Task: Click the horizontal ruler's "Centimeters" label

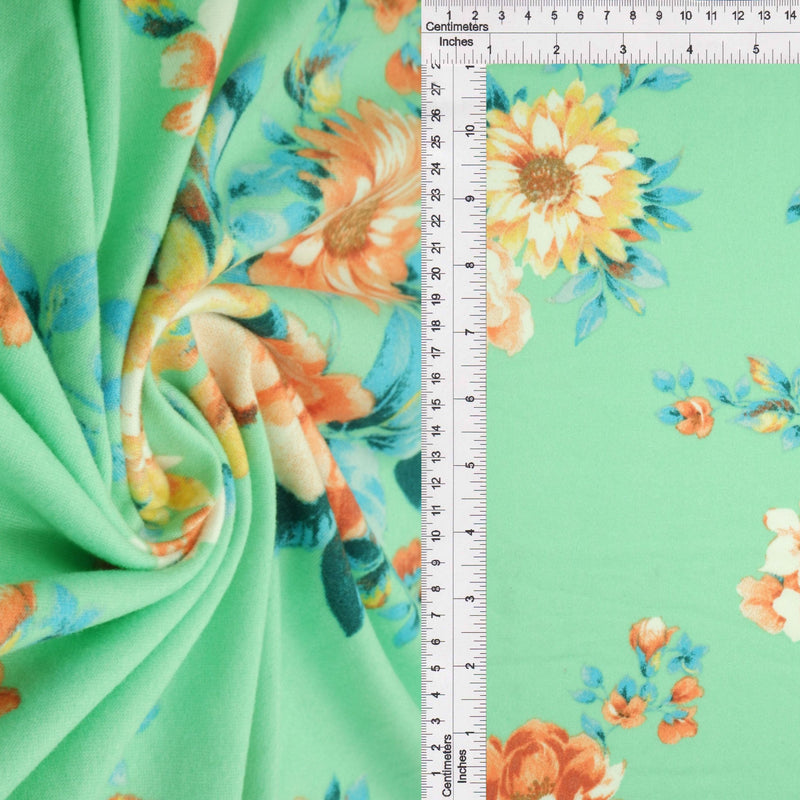Action: pos(457,27)
